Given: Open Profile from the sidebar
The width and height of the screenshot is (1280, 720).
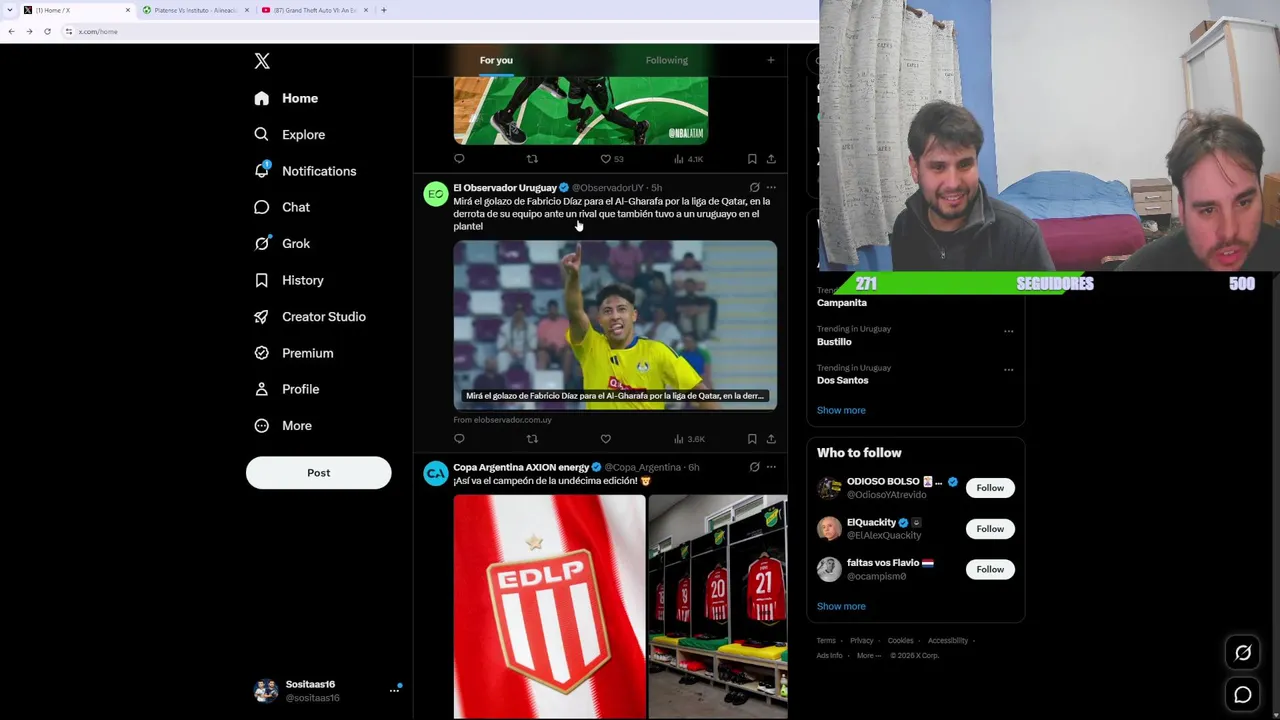Looking at the screenshot, I should tap(286, 389).
